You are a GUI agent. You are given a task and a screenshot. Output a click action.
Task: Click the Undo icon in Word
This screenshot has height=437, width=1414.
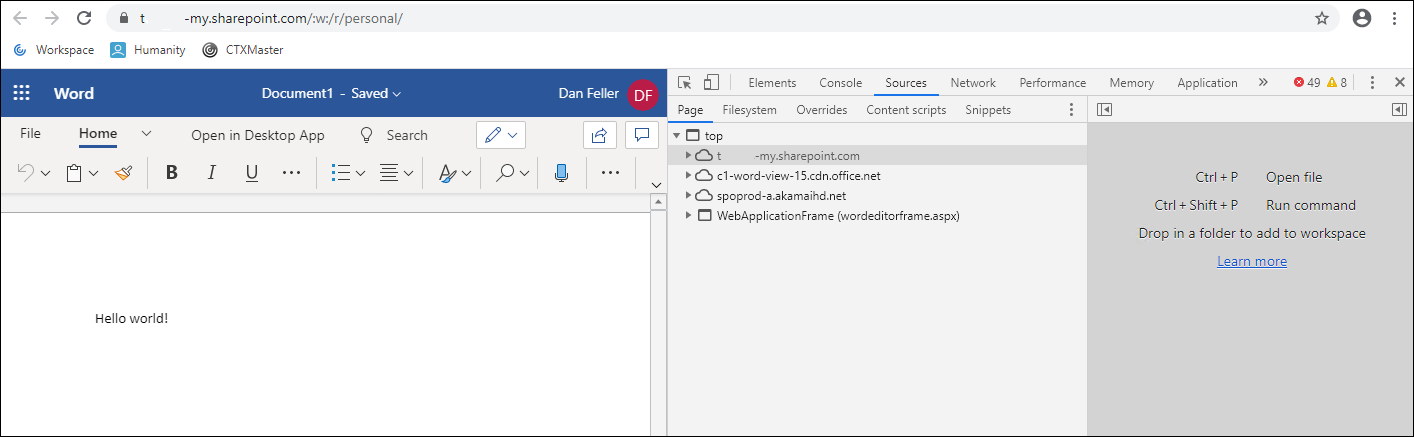tap(26, 173)
